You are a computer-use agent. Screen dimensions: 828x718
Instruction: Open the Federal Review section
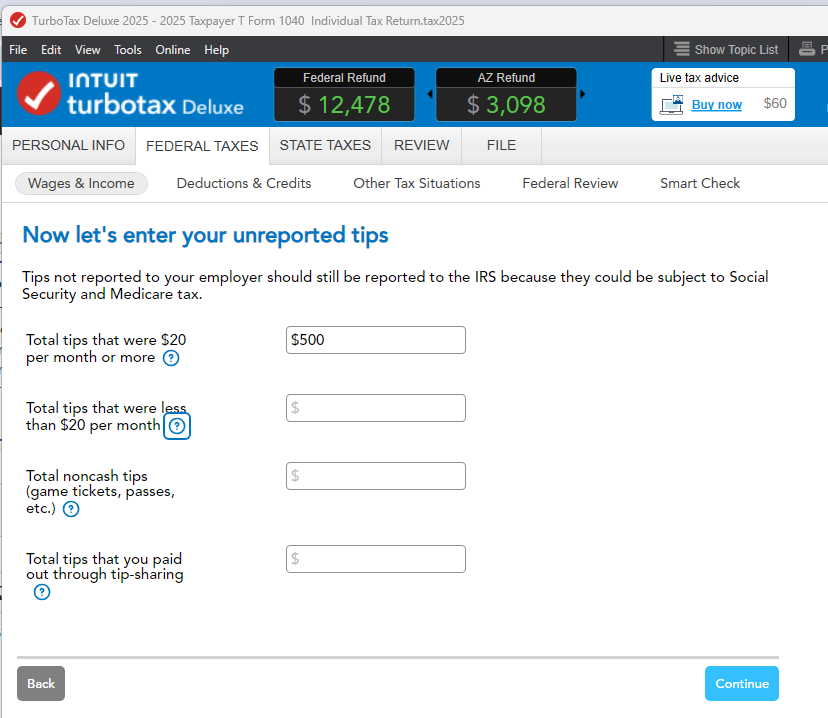click(570, 183)
